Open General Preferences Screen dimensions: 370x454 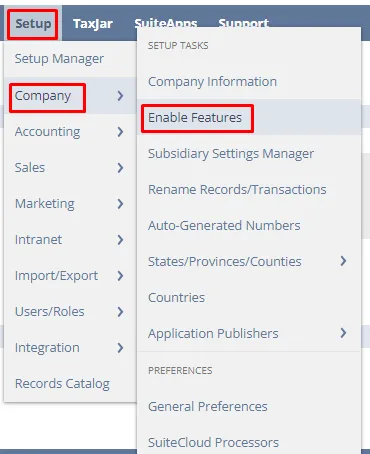(208, 407)
